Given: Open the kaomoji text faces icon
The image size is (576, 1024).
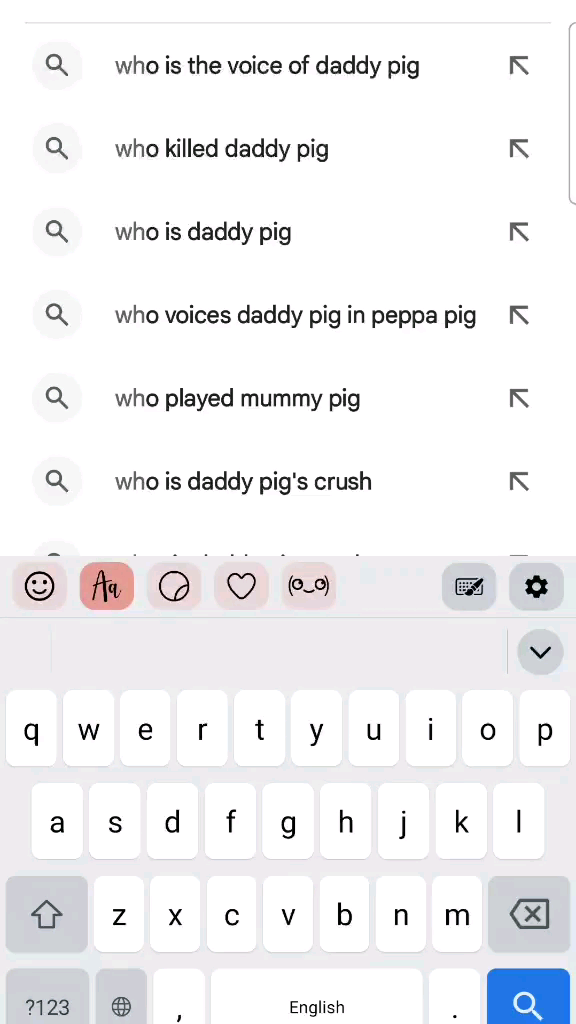Looking at the screenshot, I should (x=309, y=586).
